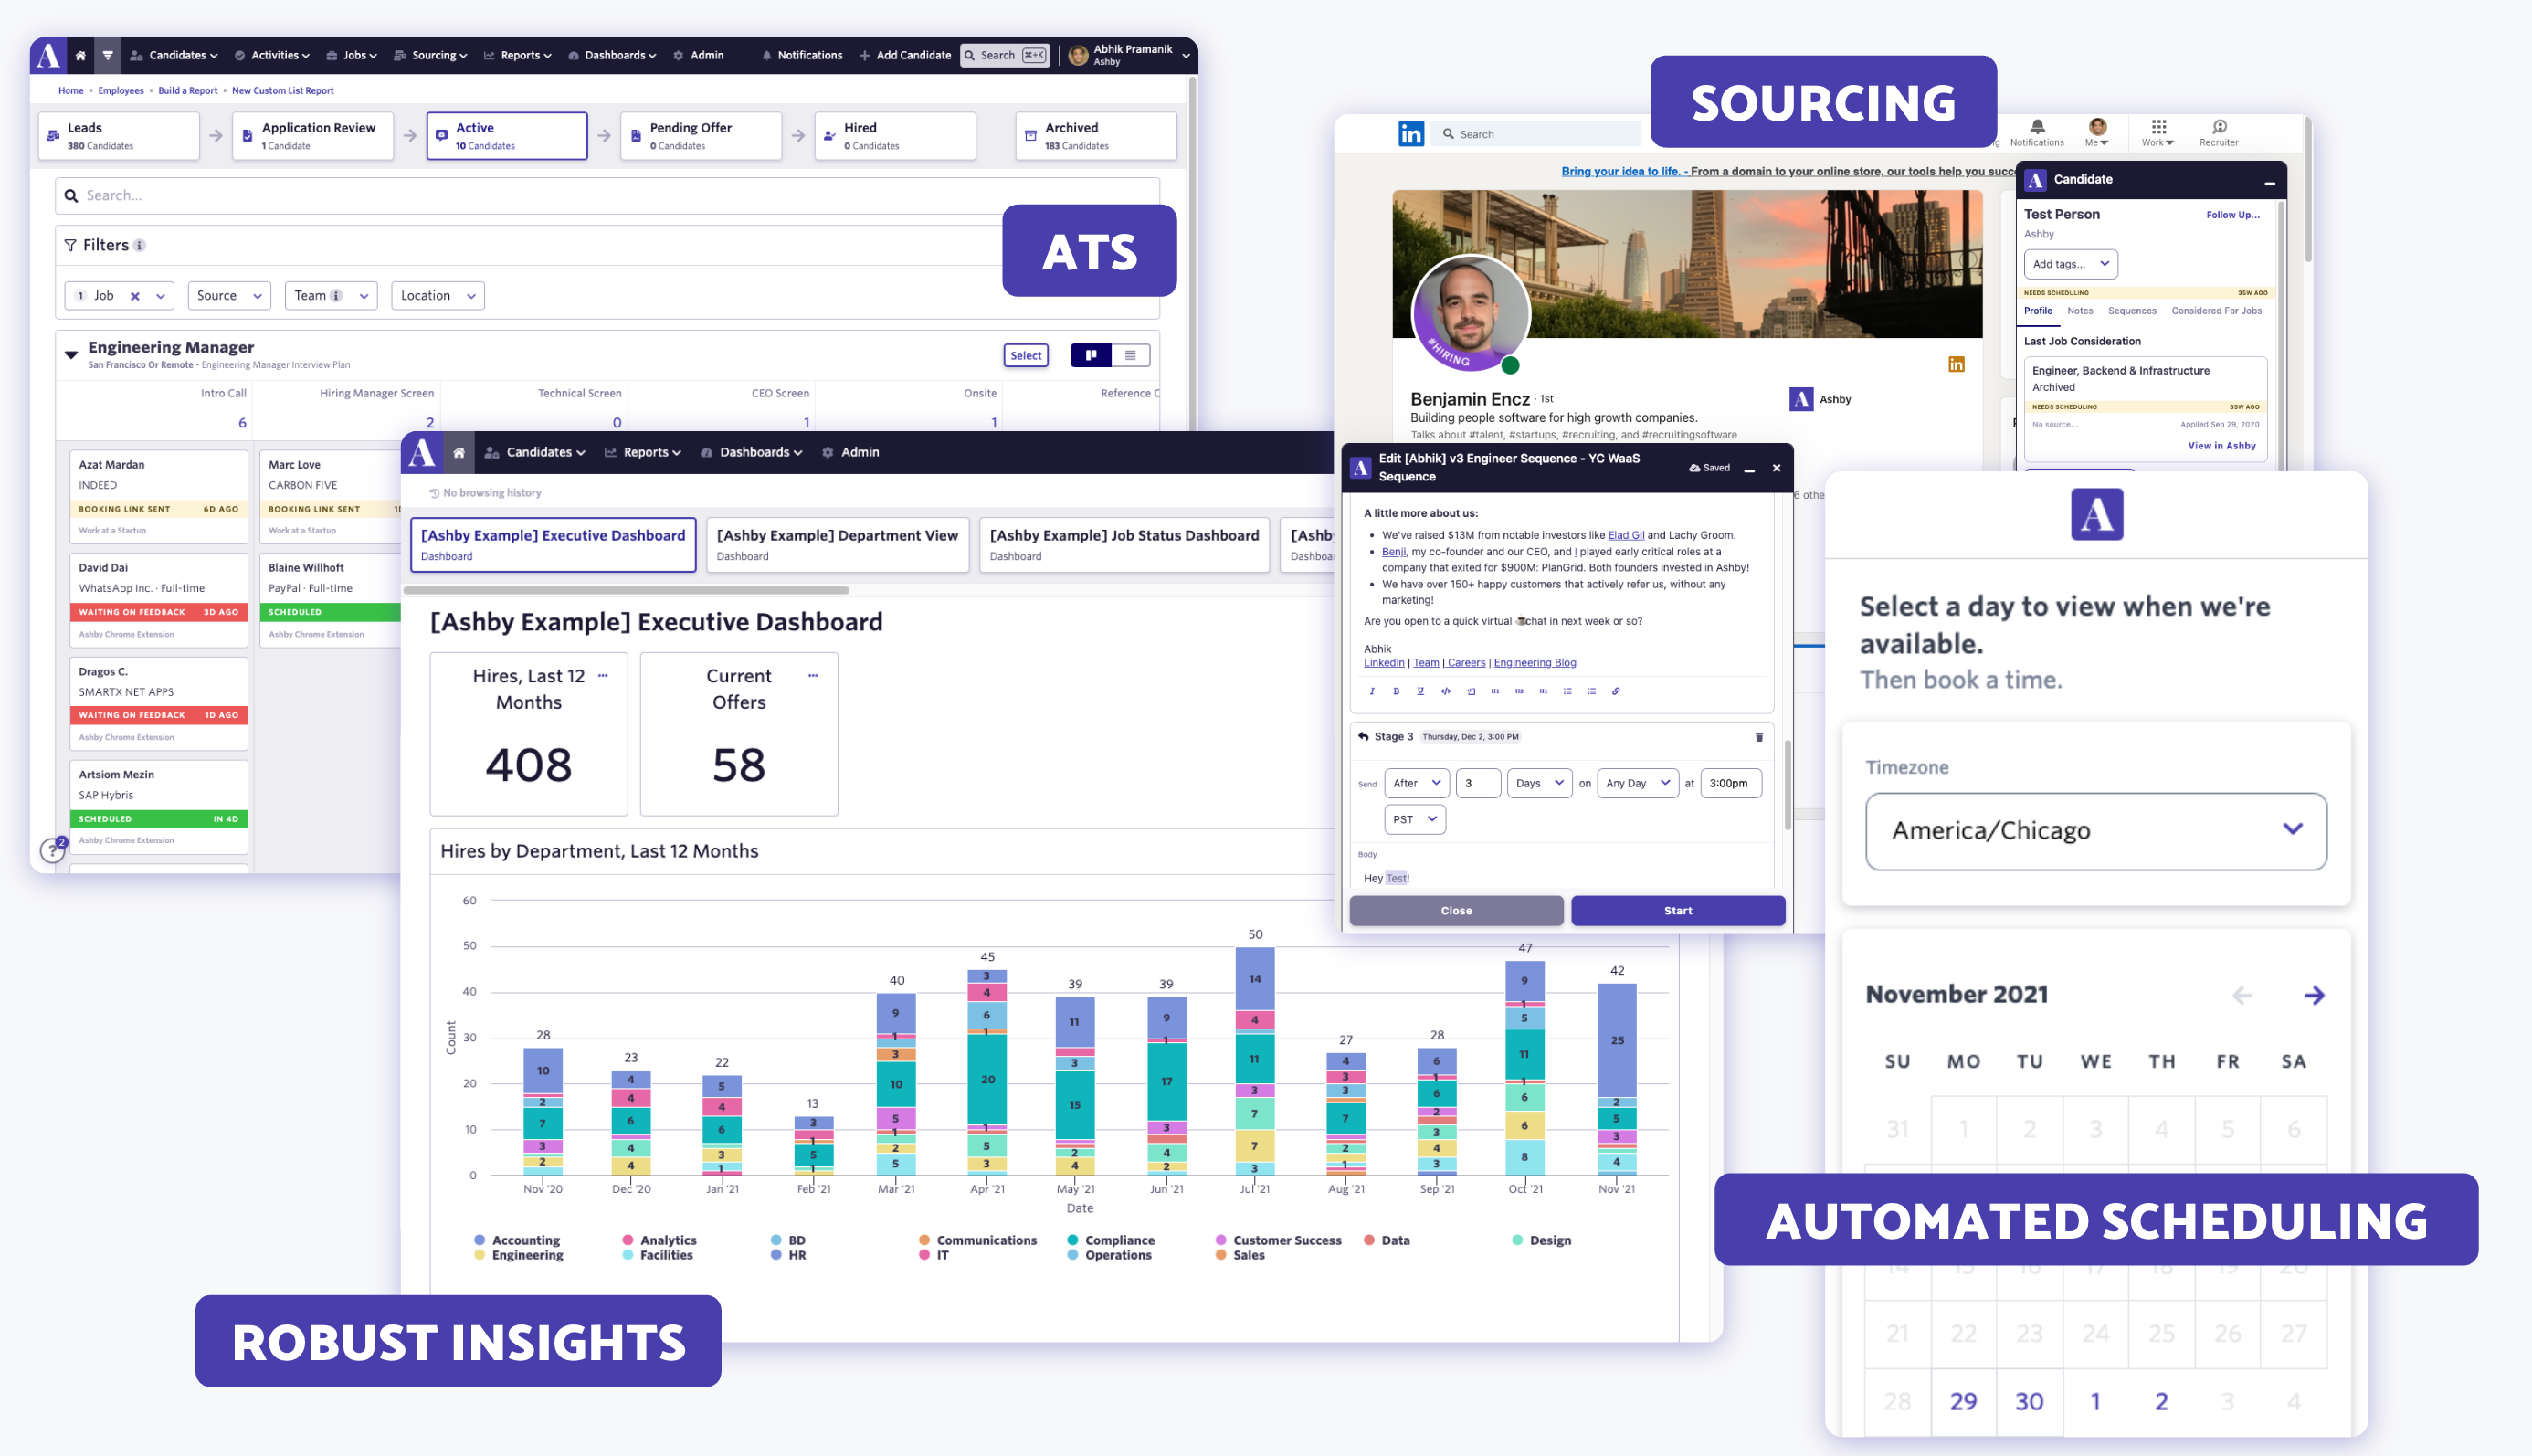
Task: Open the Department View dashboard tab
Action: pos(837,544)
